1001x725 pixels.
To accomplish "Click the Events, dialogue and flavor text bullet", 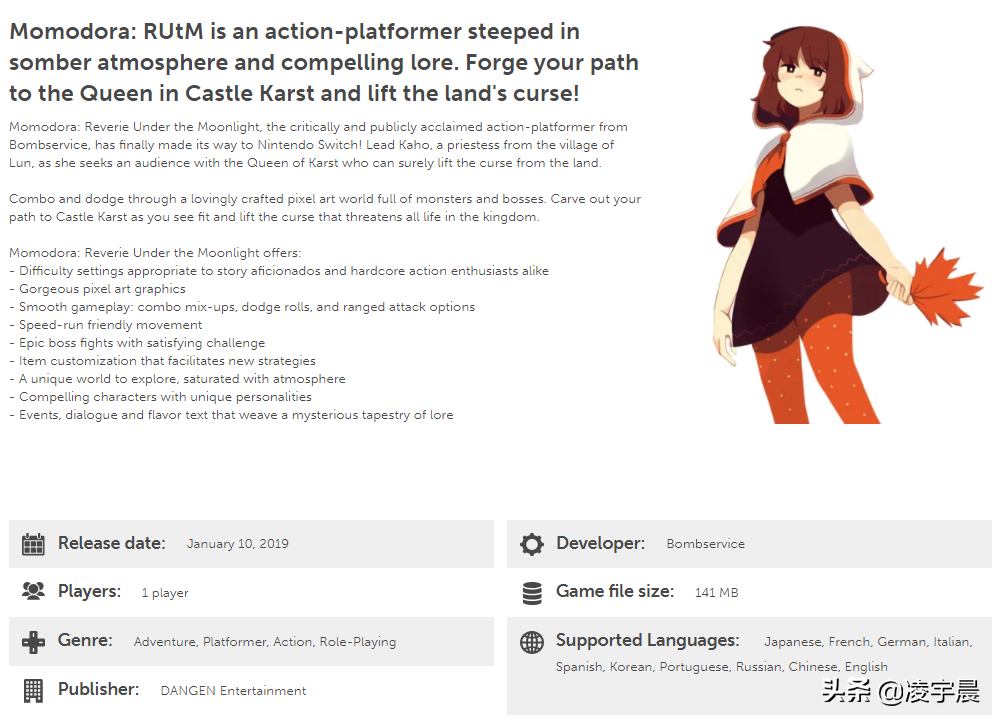I will coord(231,415).
